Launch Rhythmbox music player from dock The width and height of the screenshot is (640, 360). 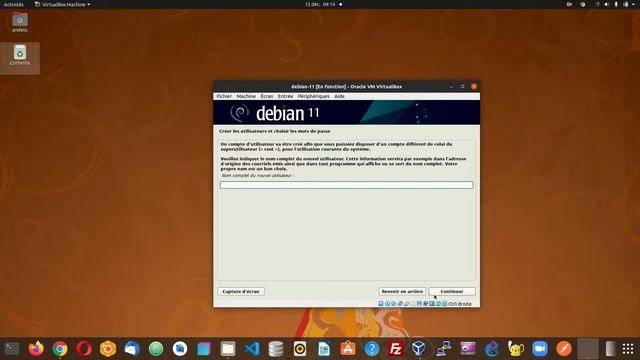tap(300, 349)
